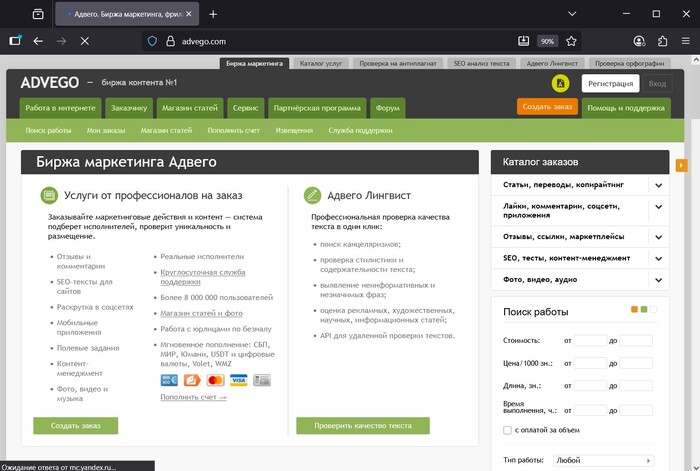Open the extensions puzzle icon
The width and height of the screenshot is (700, 471).
pos(662,41)
